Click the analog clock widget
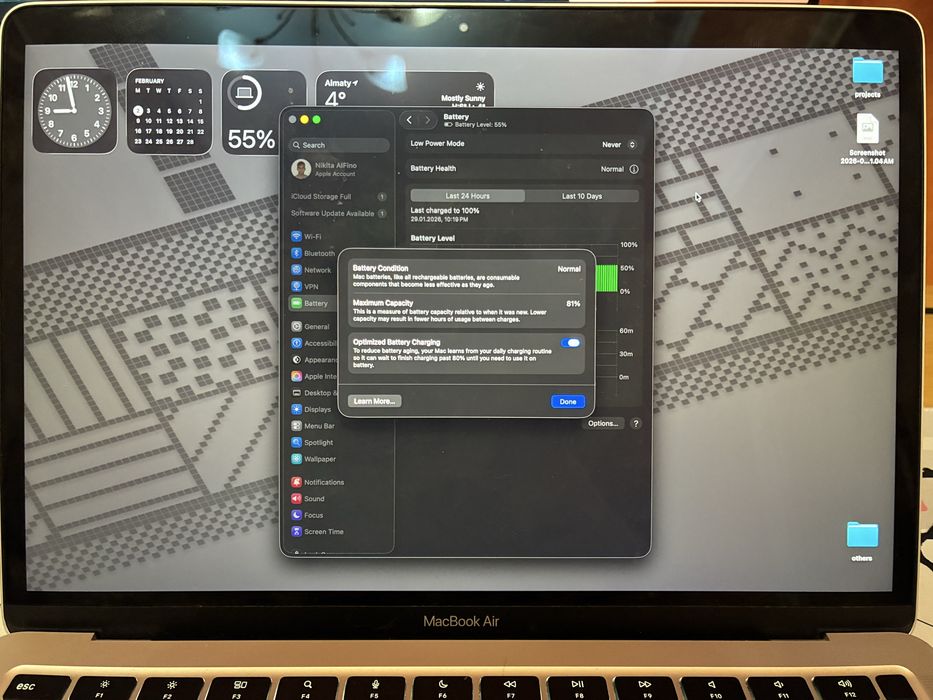 (x=74, y=111)
